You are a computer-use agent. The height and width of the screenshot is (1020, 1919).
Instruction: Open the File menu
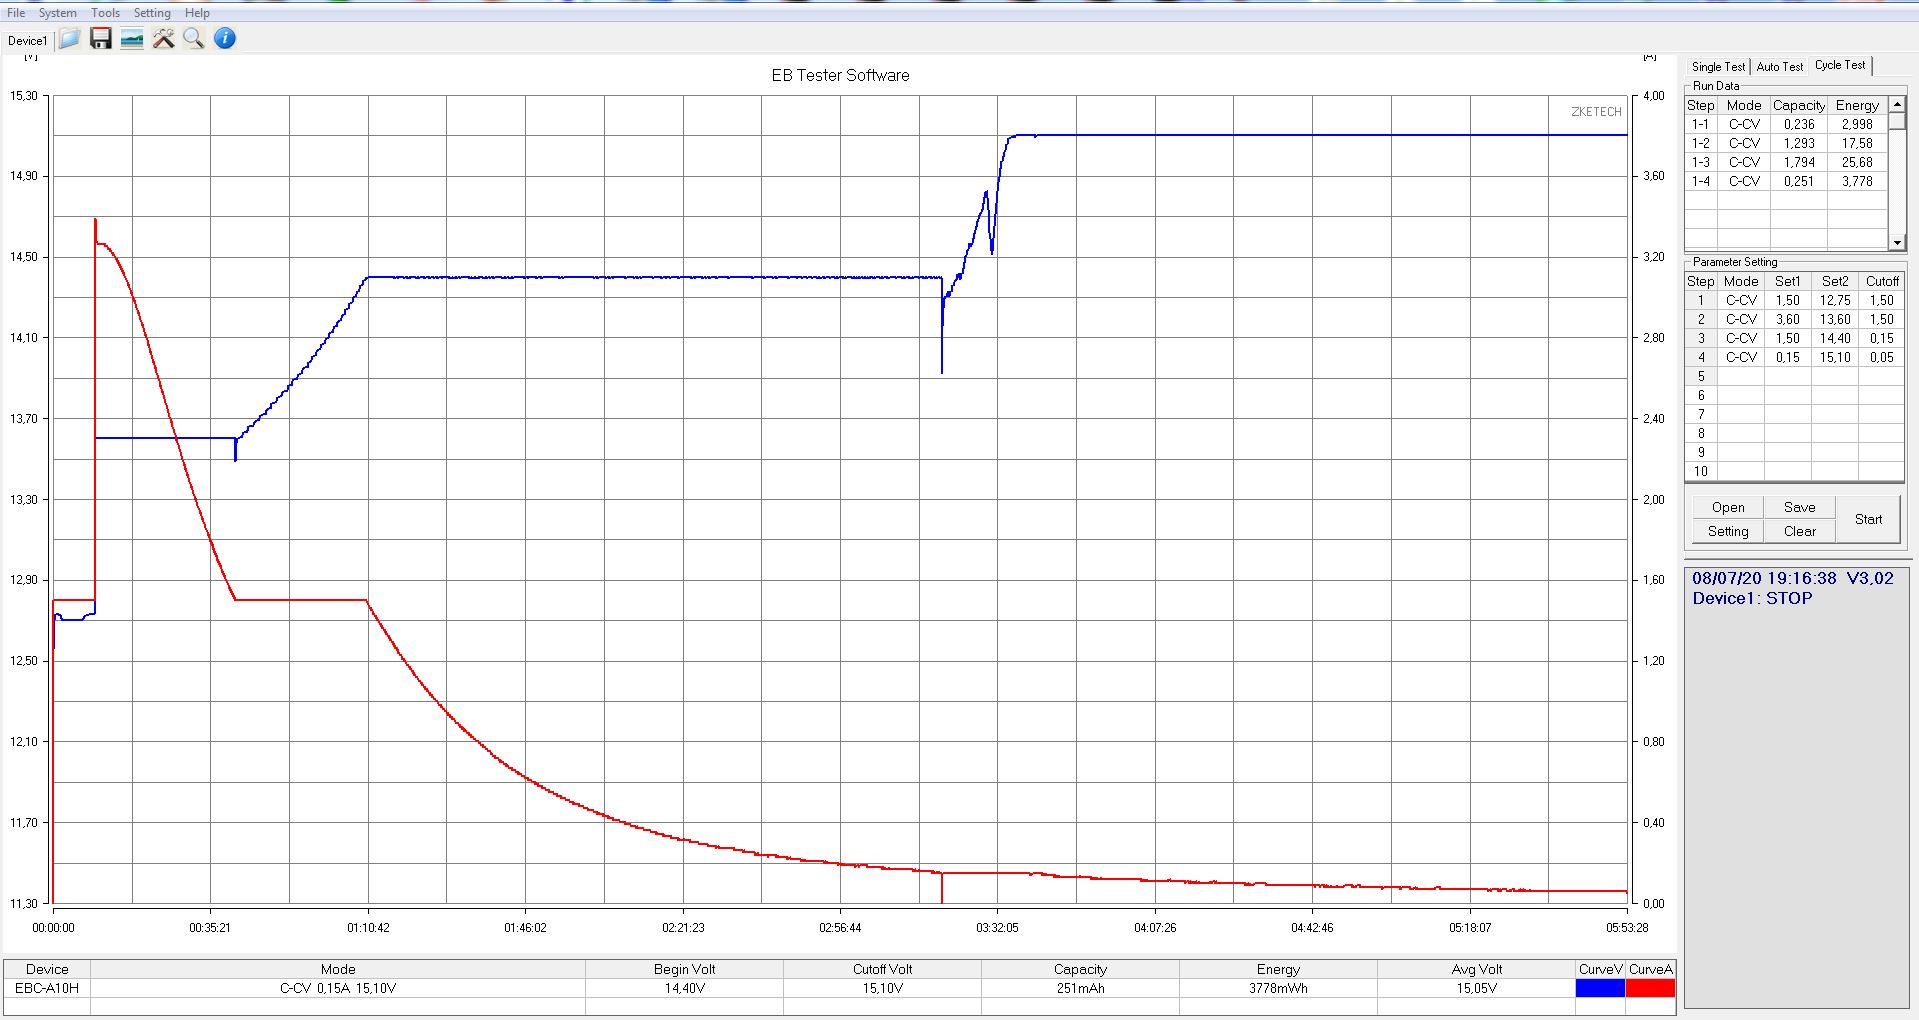tap(16, 13)
